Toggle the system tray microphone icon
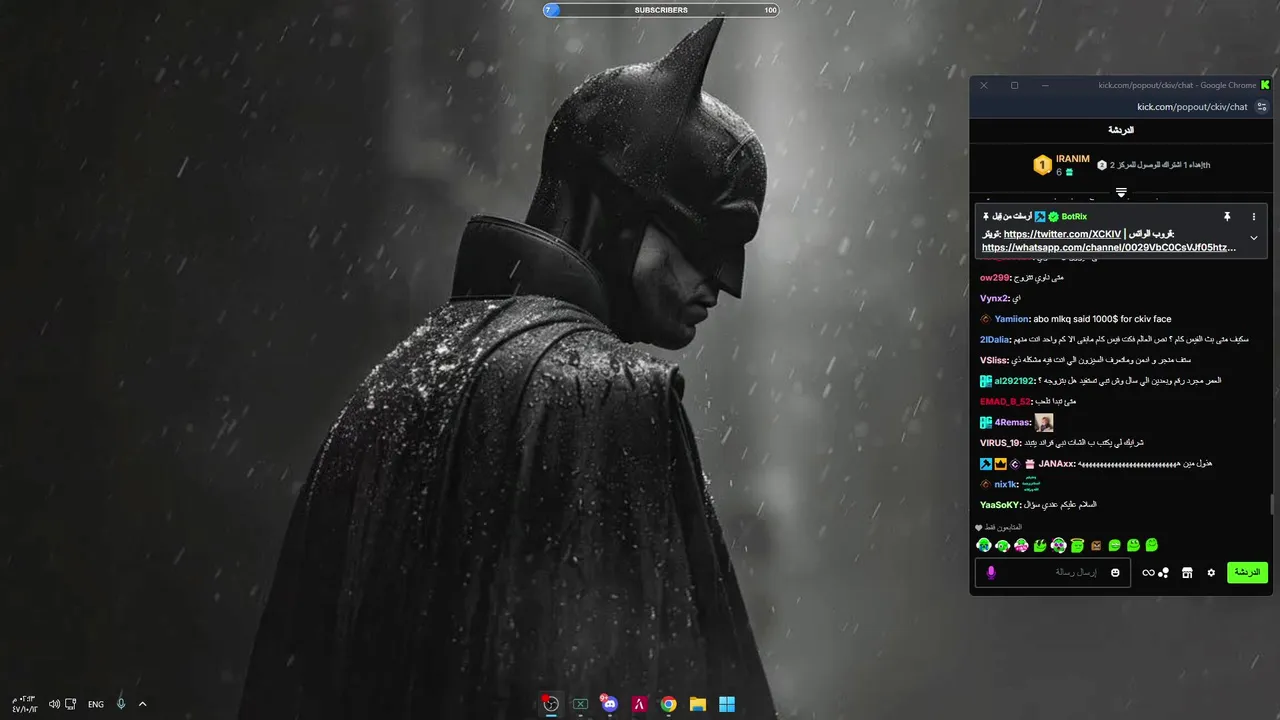Viewport: 1280px width, 720px height. [x=121, y=704]
